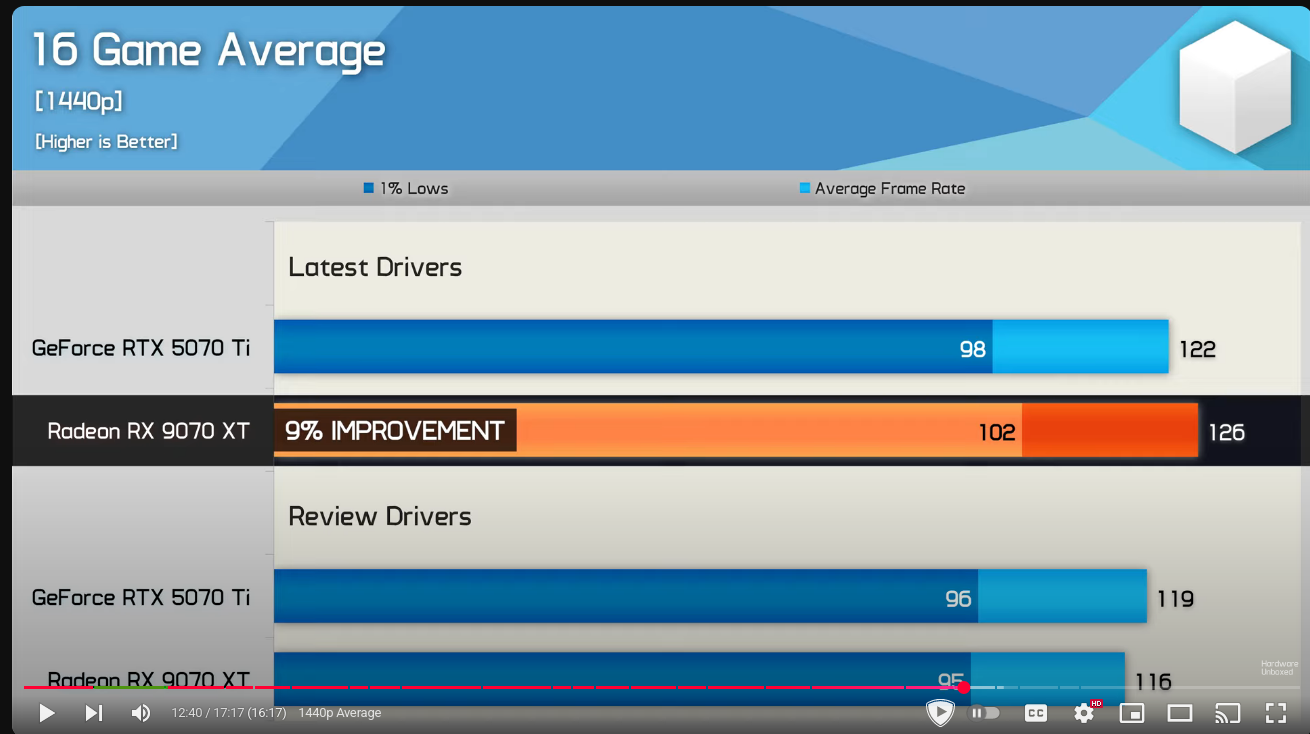Click the '1% Lows' legend entry
Image resolution: width=1310 pixels, height=734 pixels.
point(406,188)
